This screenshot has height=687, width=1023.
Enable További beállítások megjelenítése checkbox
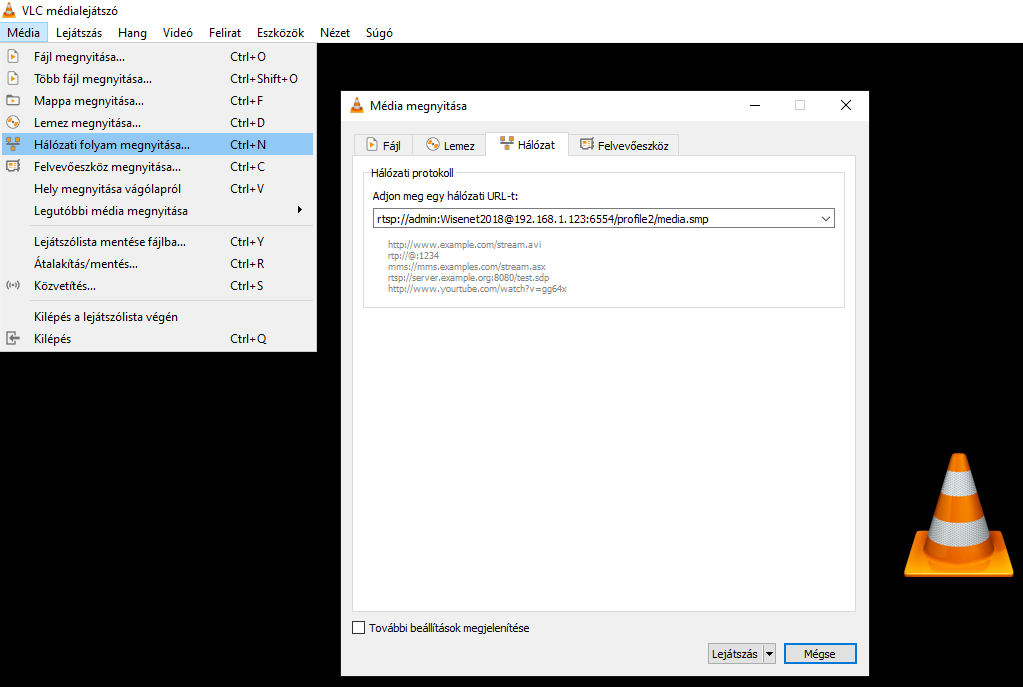pos(358,628)
